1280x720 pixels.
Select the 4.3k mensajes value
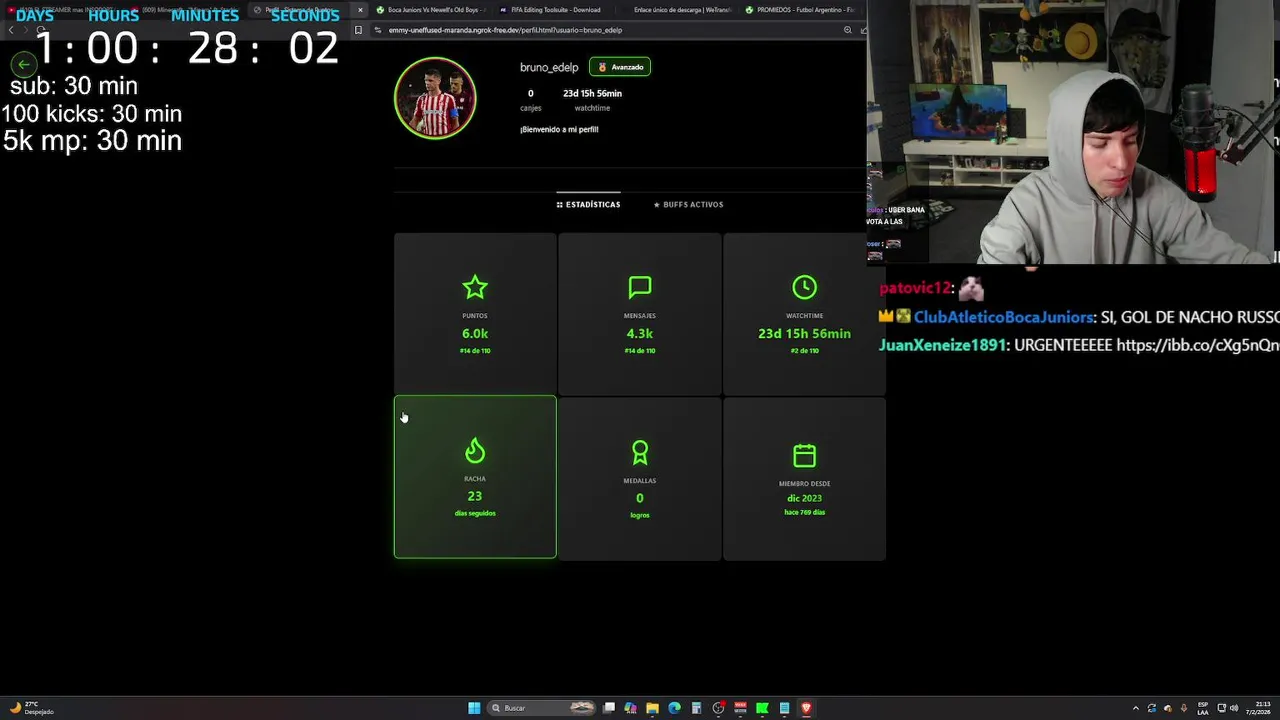click(640, 333)
